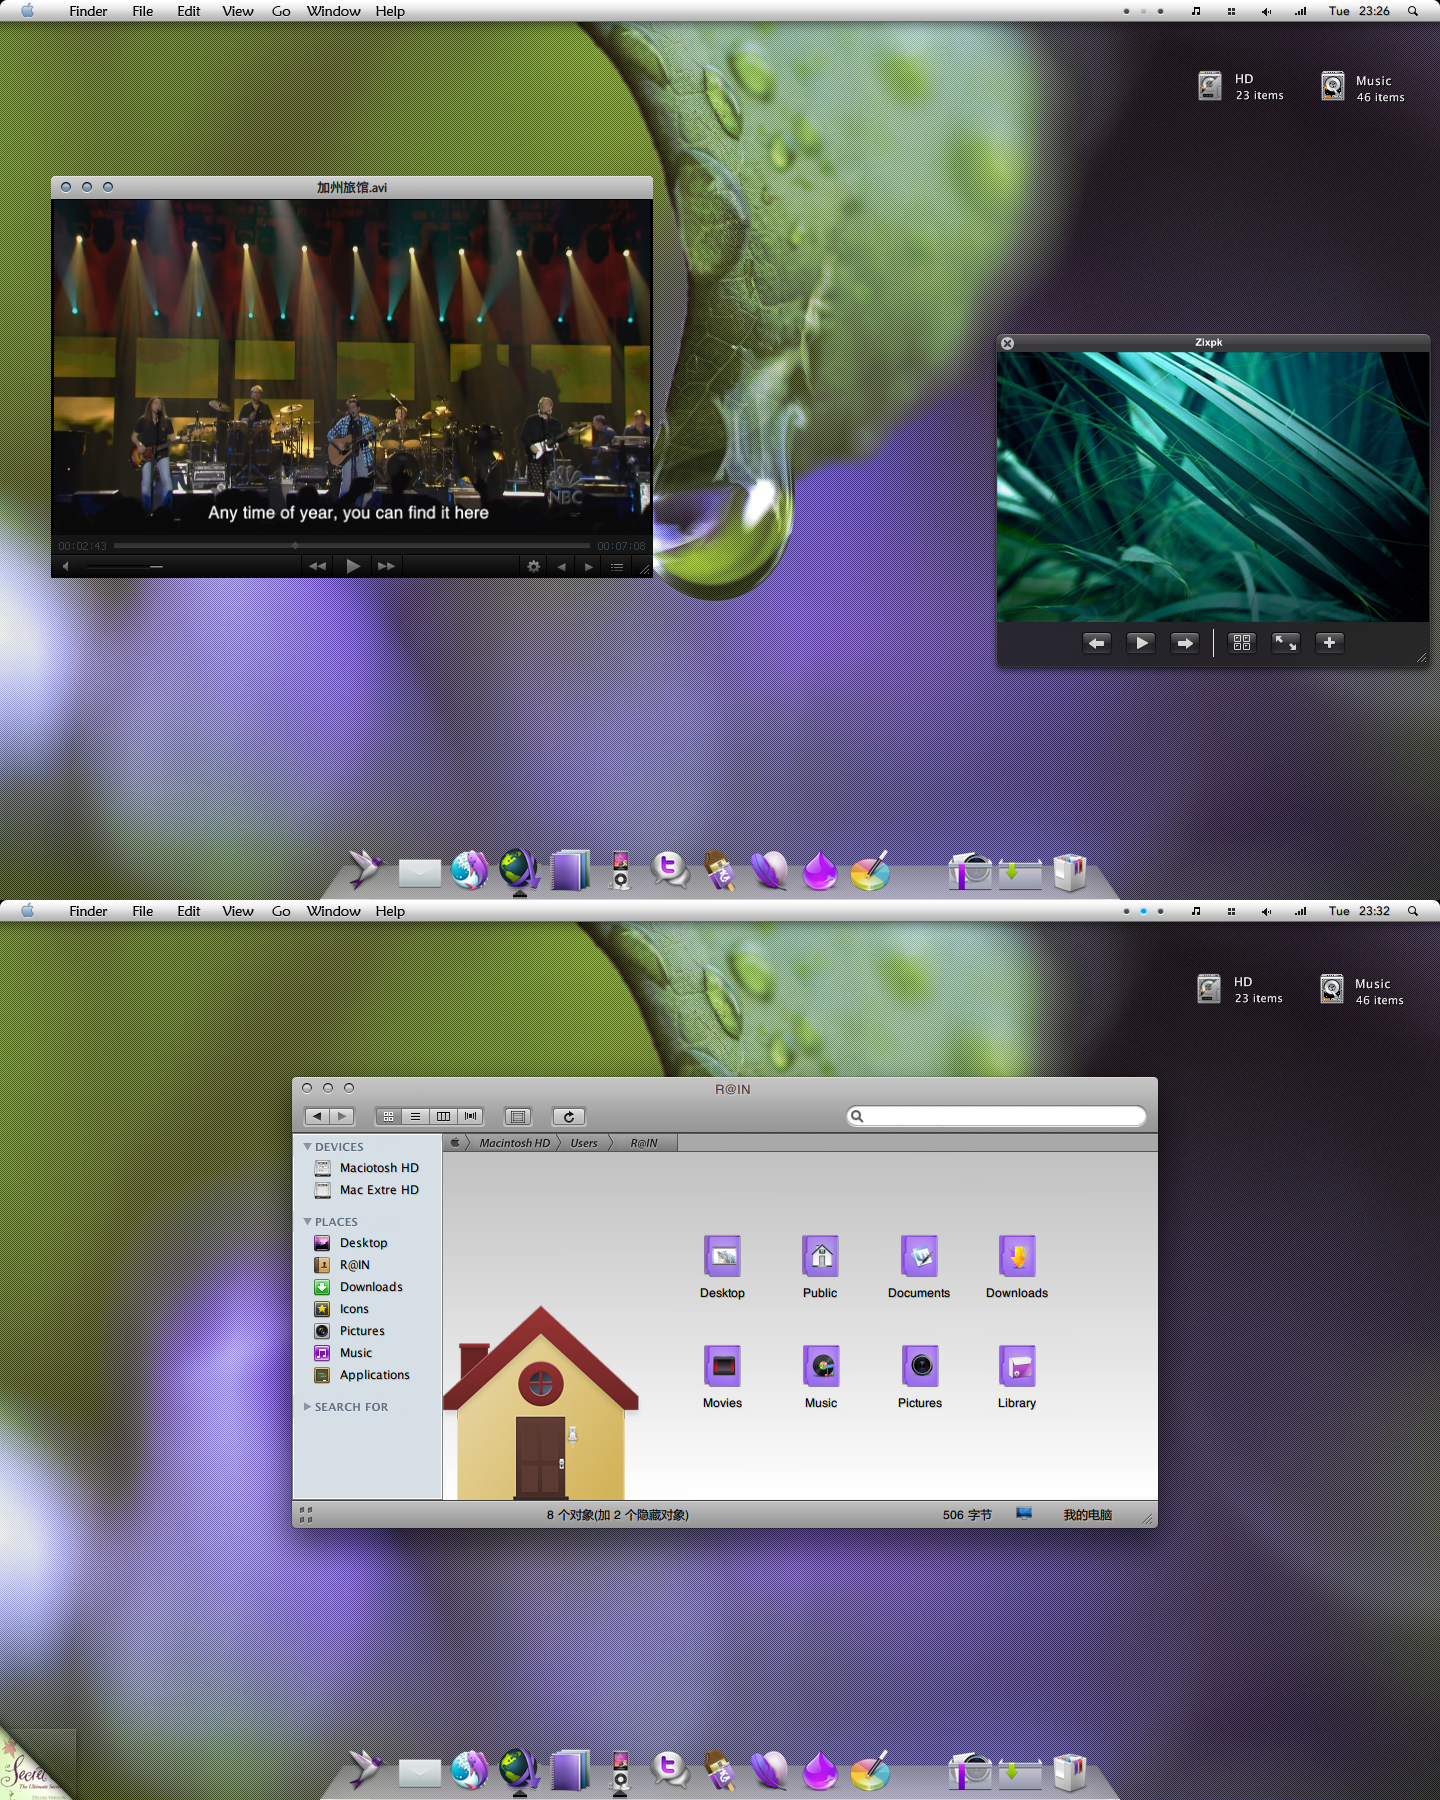Viewport: 1440px width, 1800px height.
Task: Collapse the PLACES sidebar section
Action: pyautogui.click(x=307, y=1221)
